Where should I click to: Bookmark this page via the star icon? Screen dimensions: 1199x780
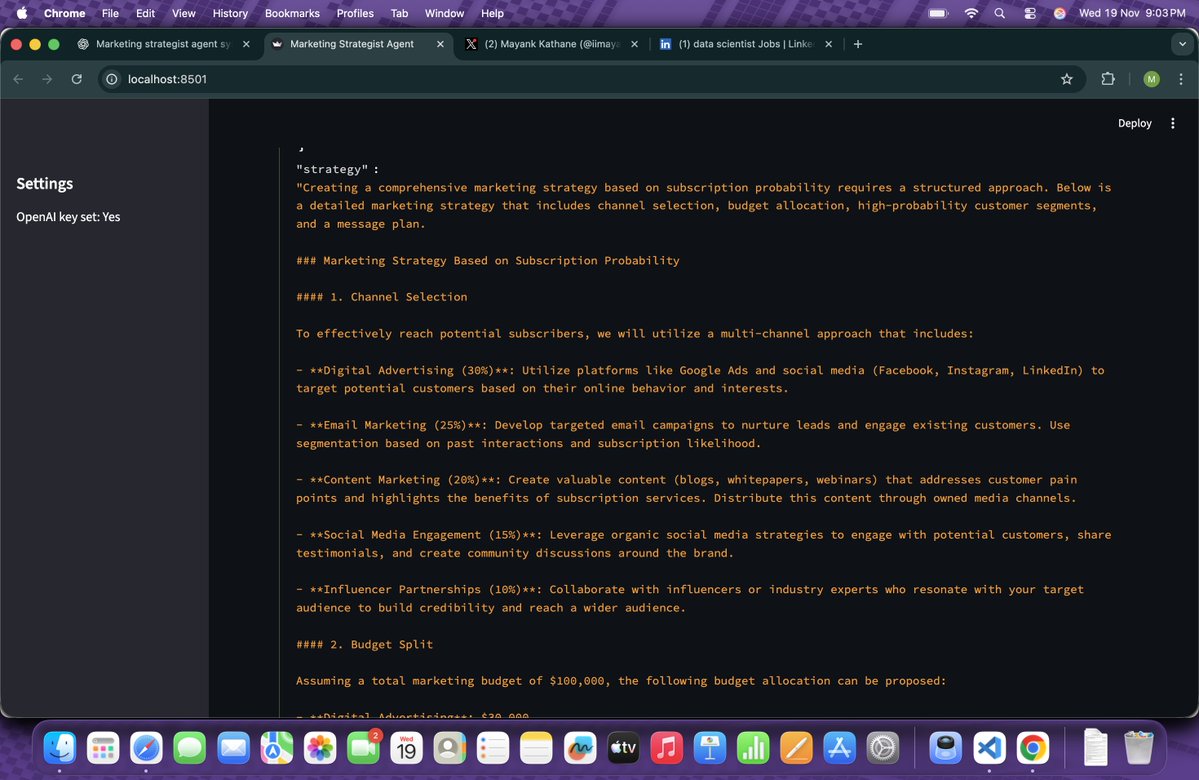(x=1066, y=79)
